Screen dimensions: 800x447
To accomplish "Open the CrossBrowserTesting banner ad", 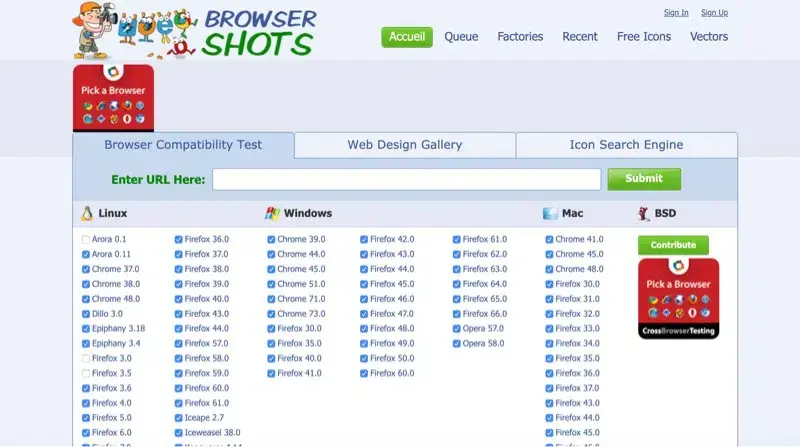I will pos(679,299).
